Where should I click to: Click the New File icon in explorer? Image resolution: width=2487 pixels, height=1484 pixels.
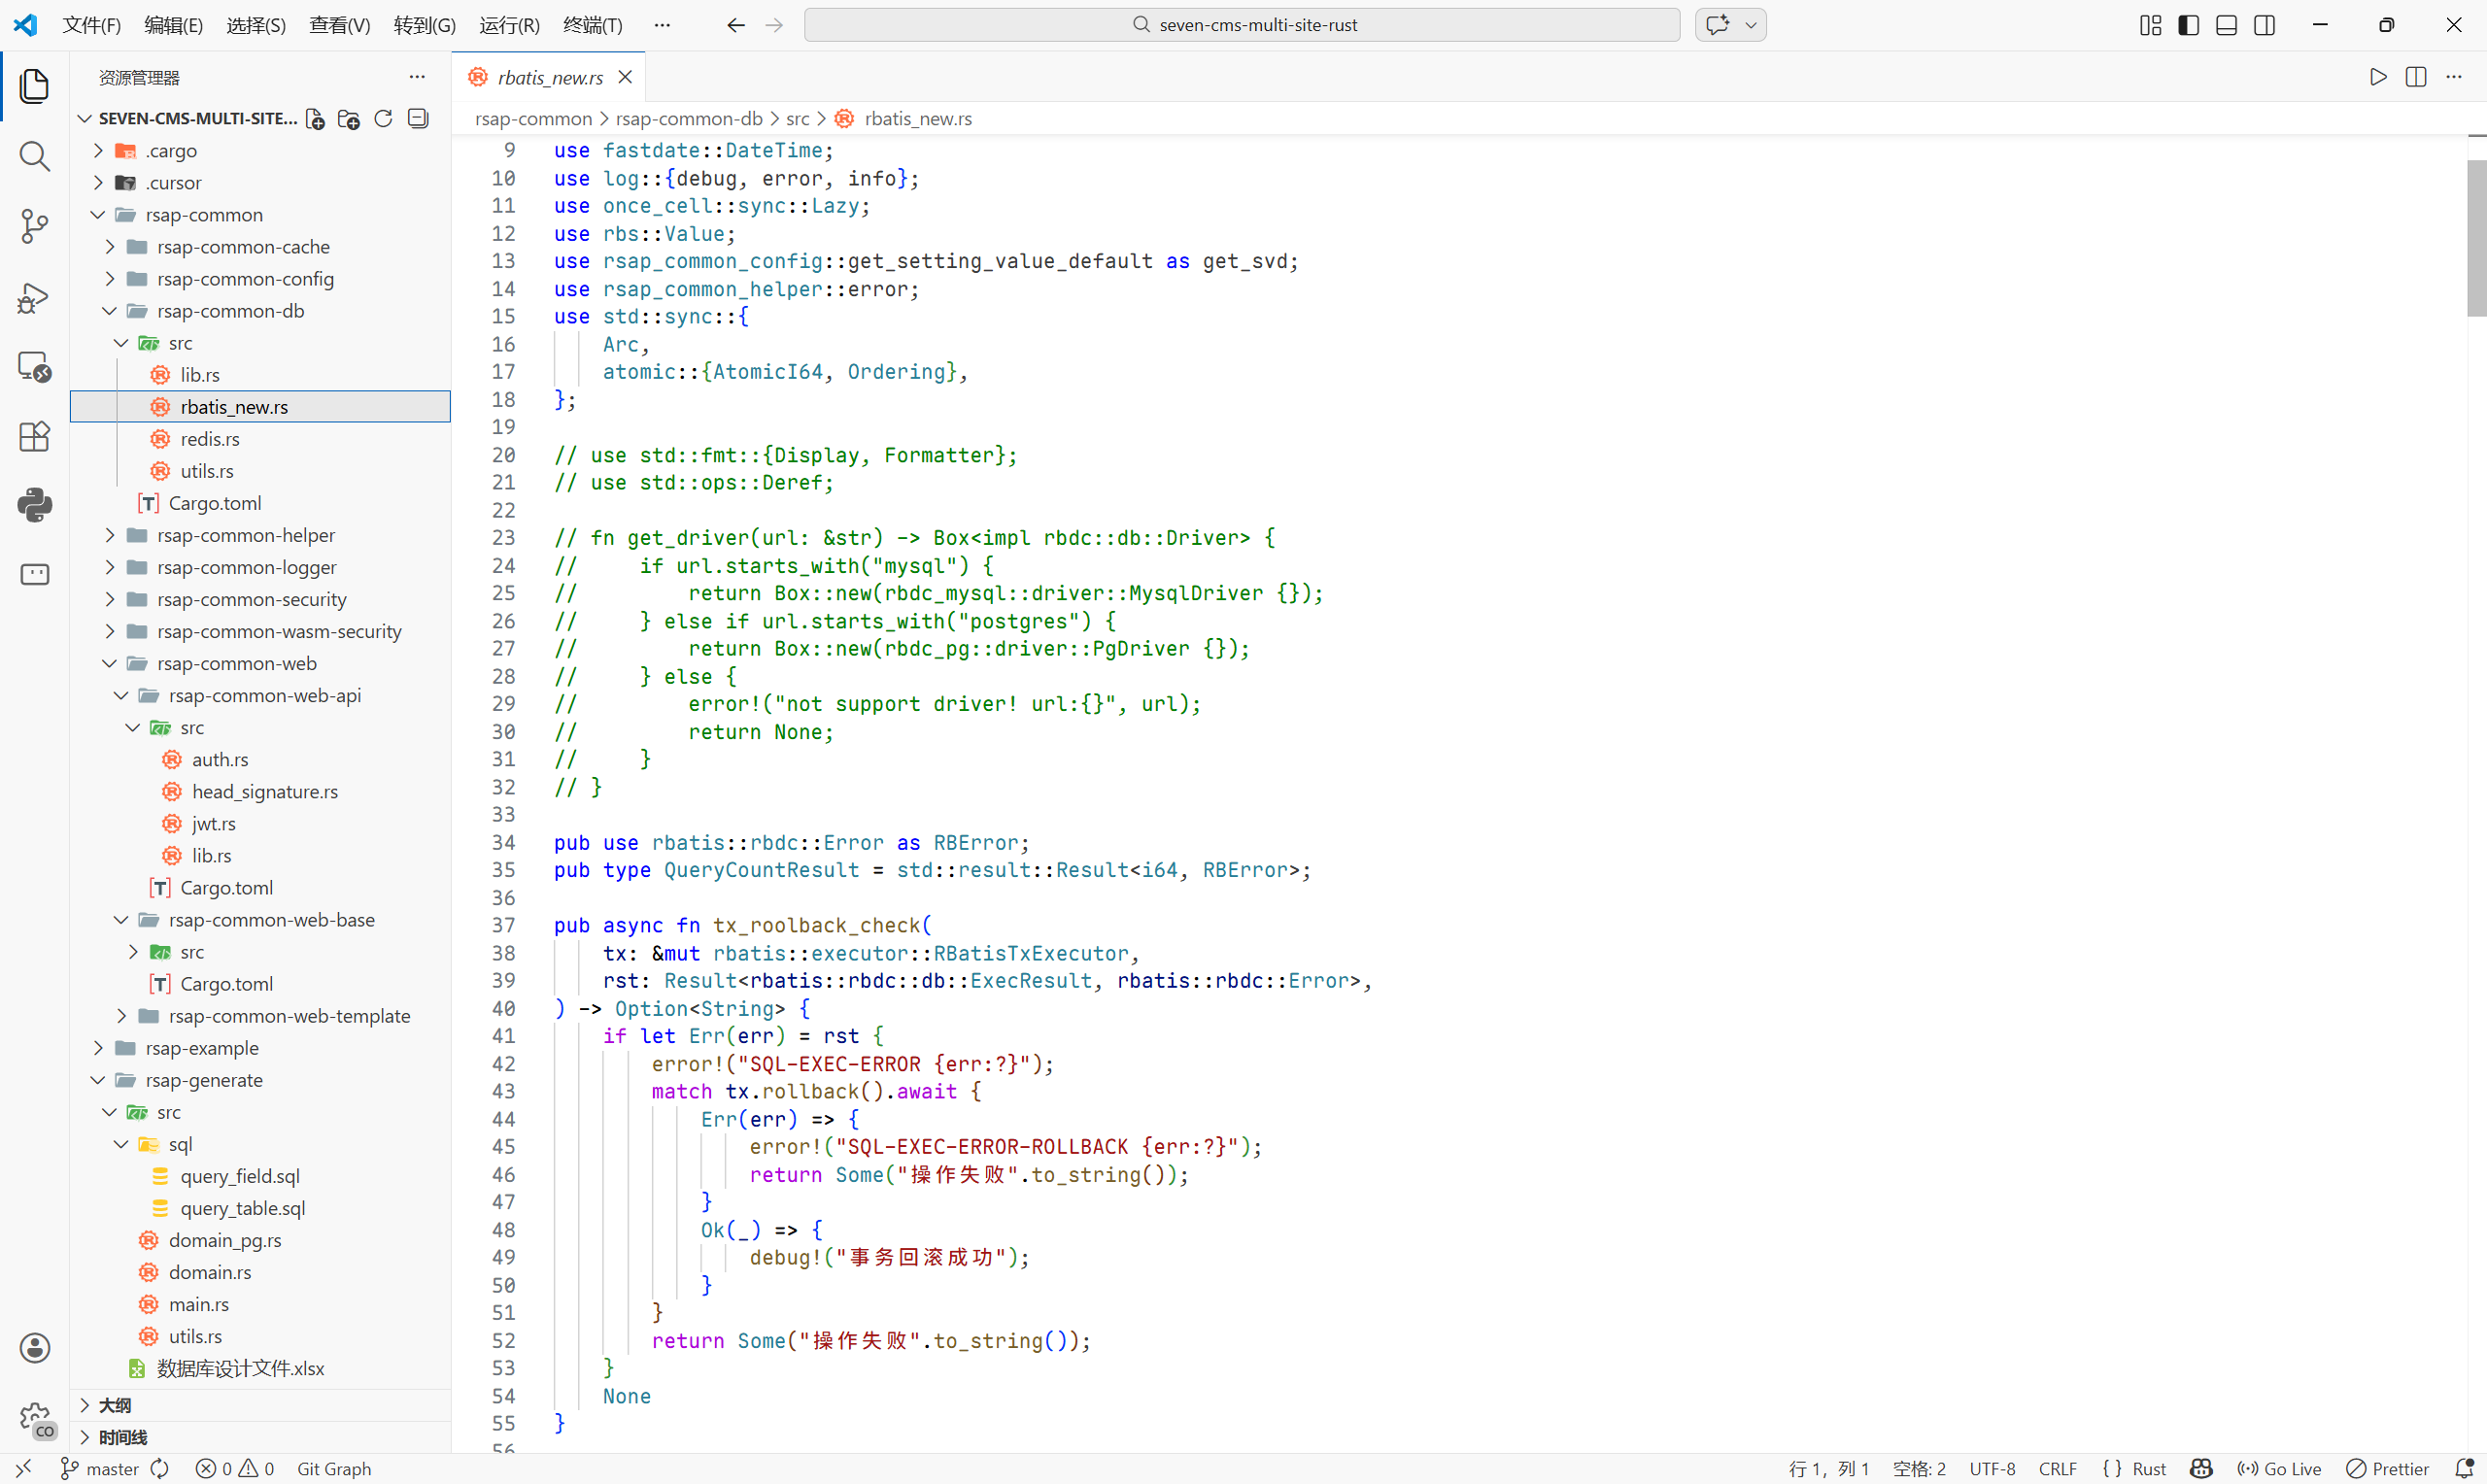click(x=315, y=119)
